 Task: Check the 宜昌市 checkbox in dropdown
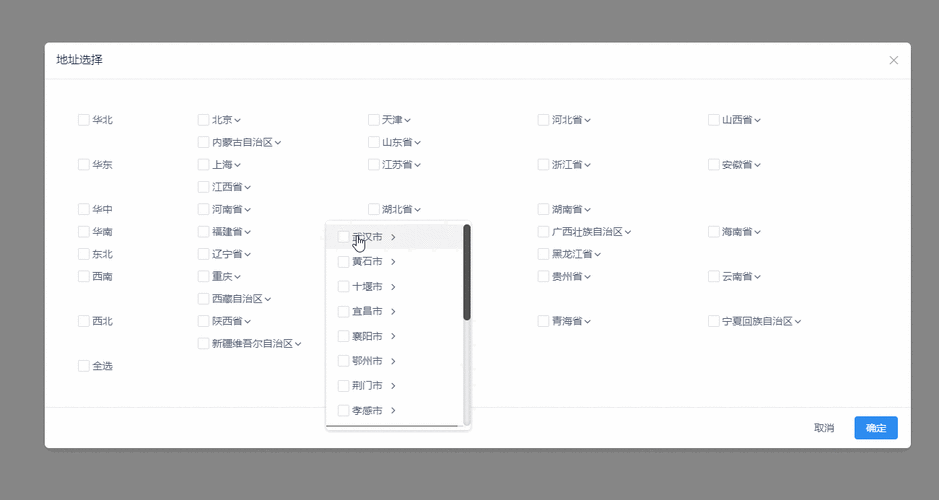click(344, 311)
